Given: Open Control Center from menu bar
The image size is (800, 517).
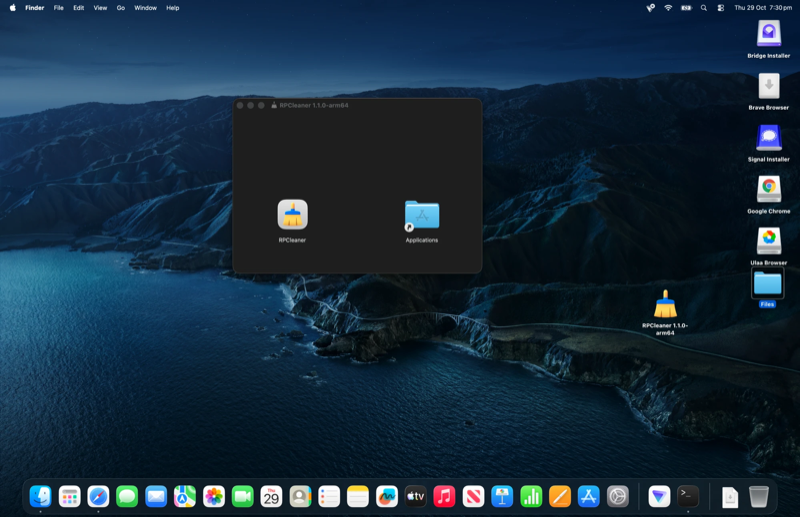Looking at the screenshot, I should [x=721, y=8].
